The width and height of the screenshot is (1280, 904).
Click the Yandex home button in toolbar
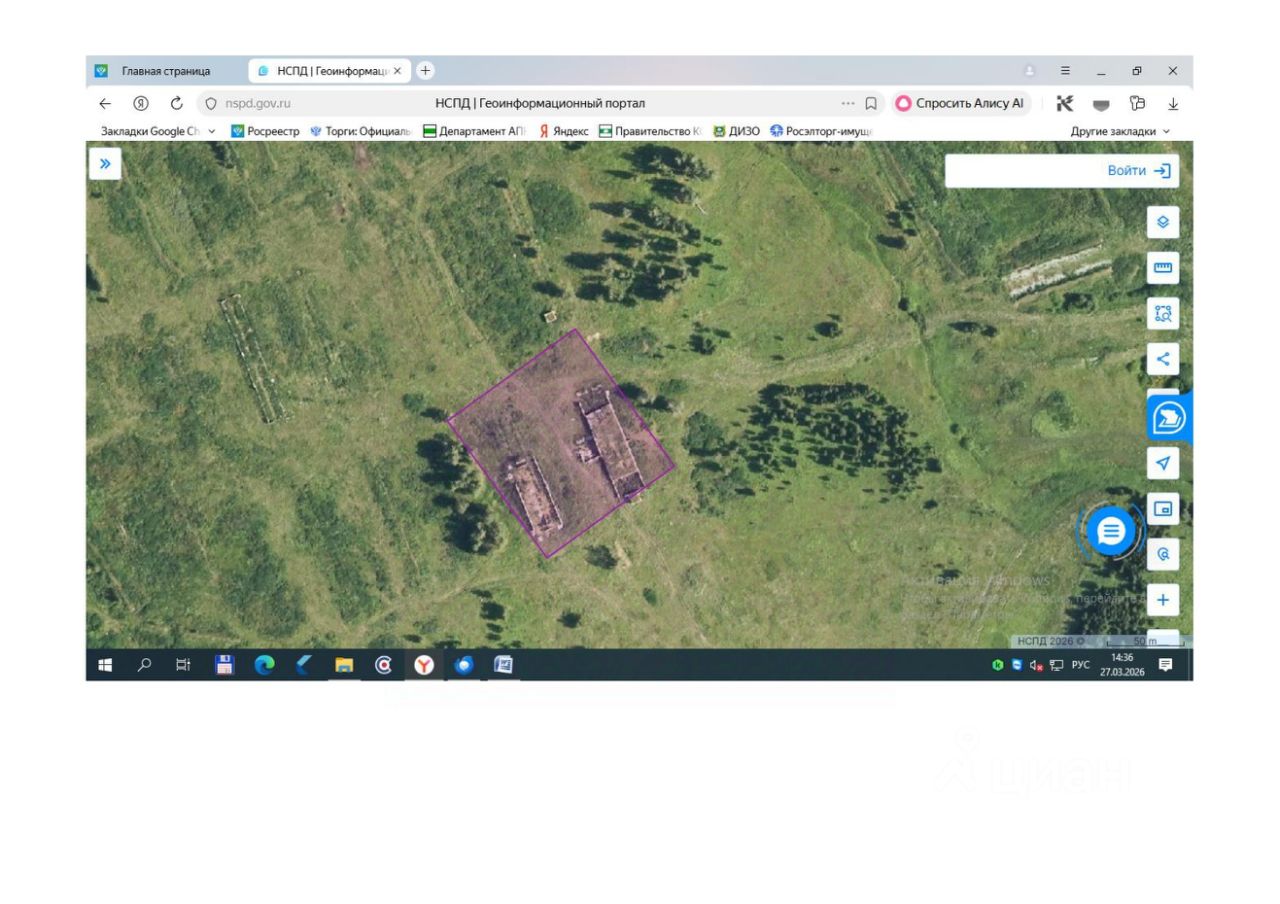(x=141, y=103)
